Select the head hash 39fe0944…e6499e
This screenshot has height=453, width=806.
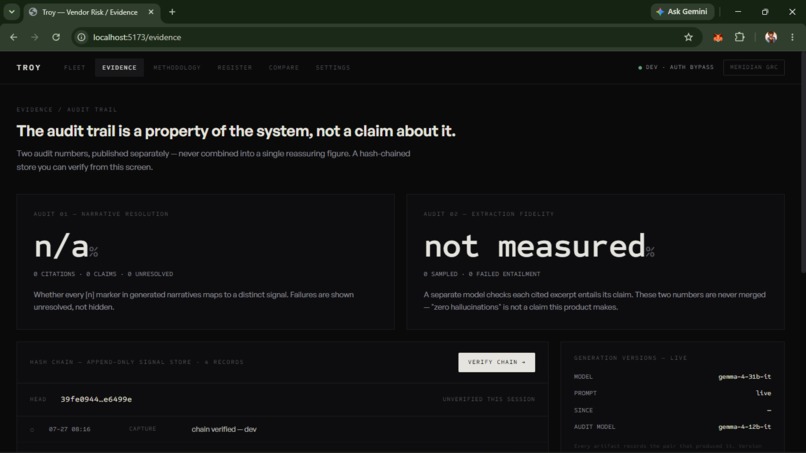(x=96, y=399)
